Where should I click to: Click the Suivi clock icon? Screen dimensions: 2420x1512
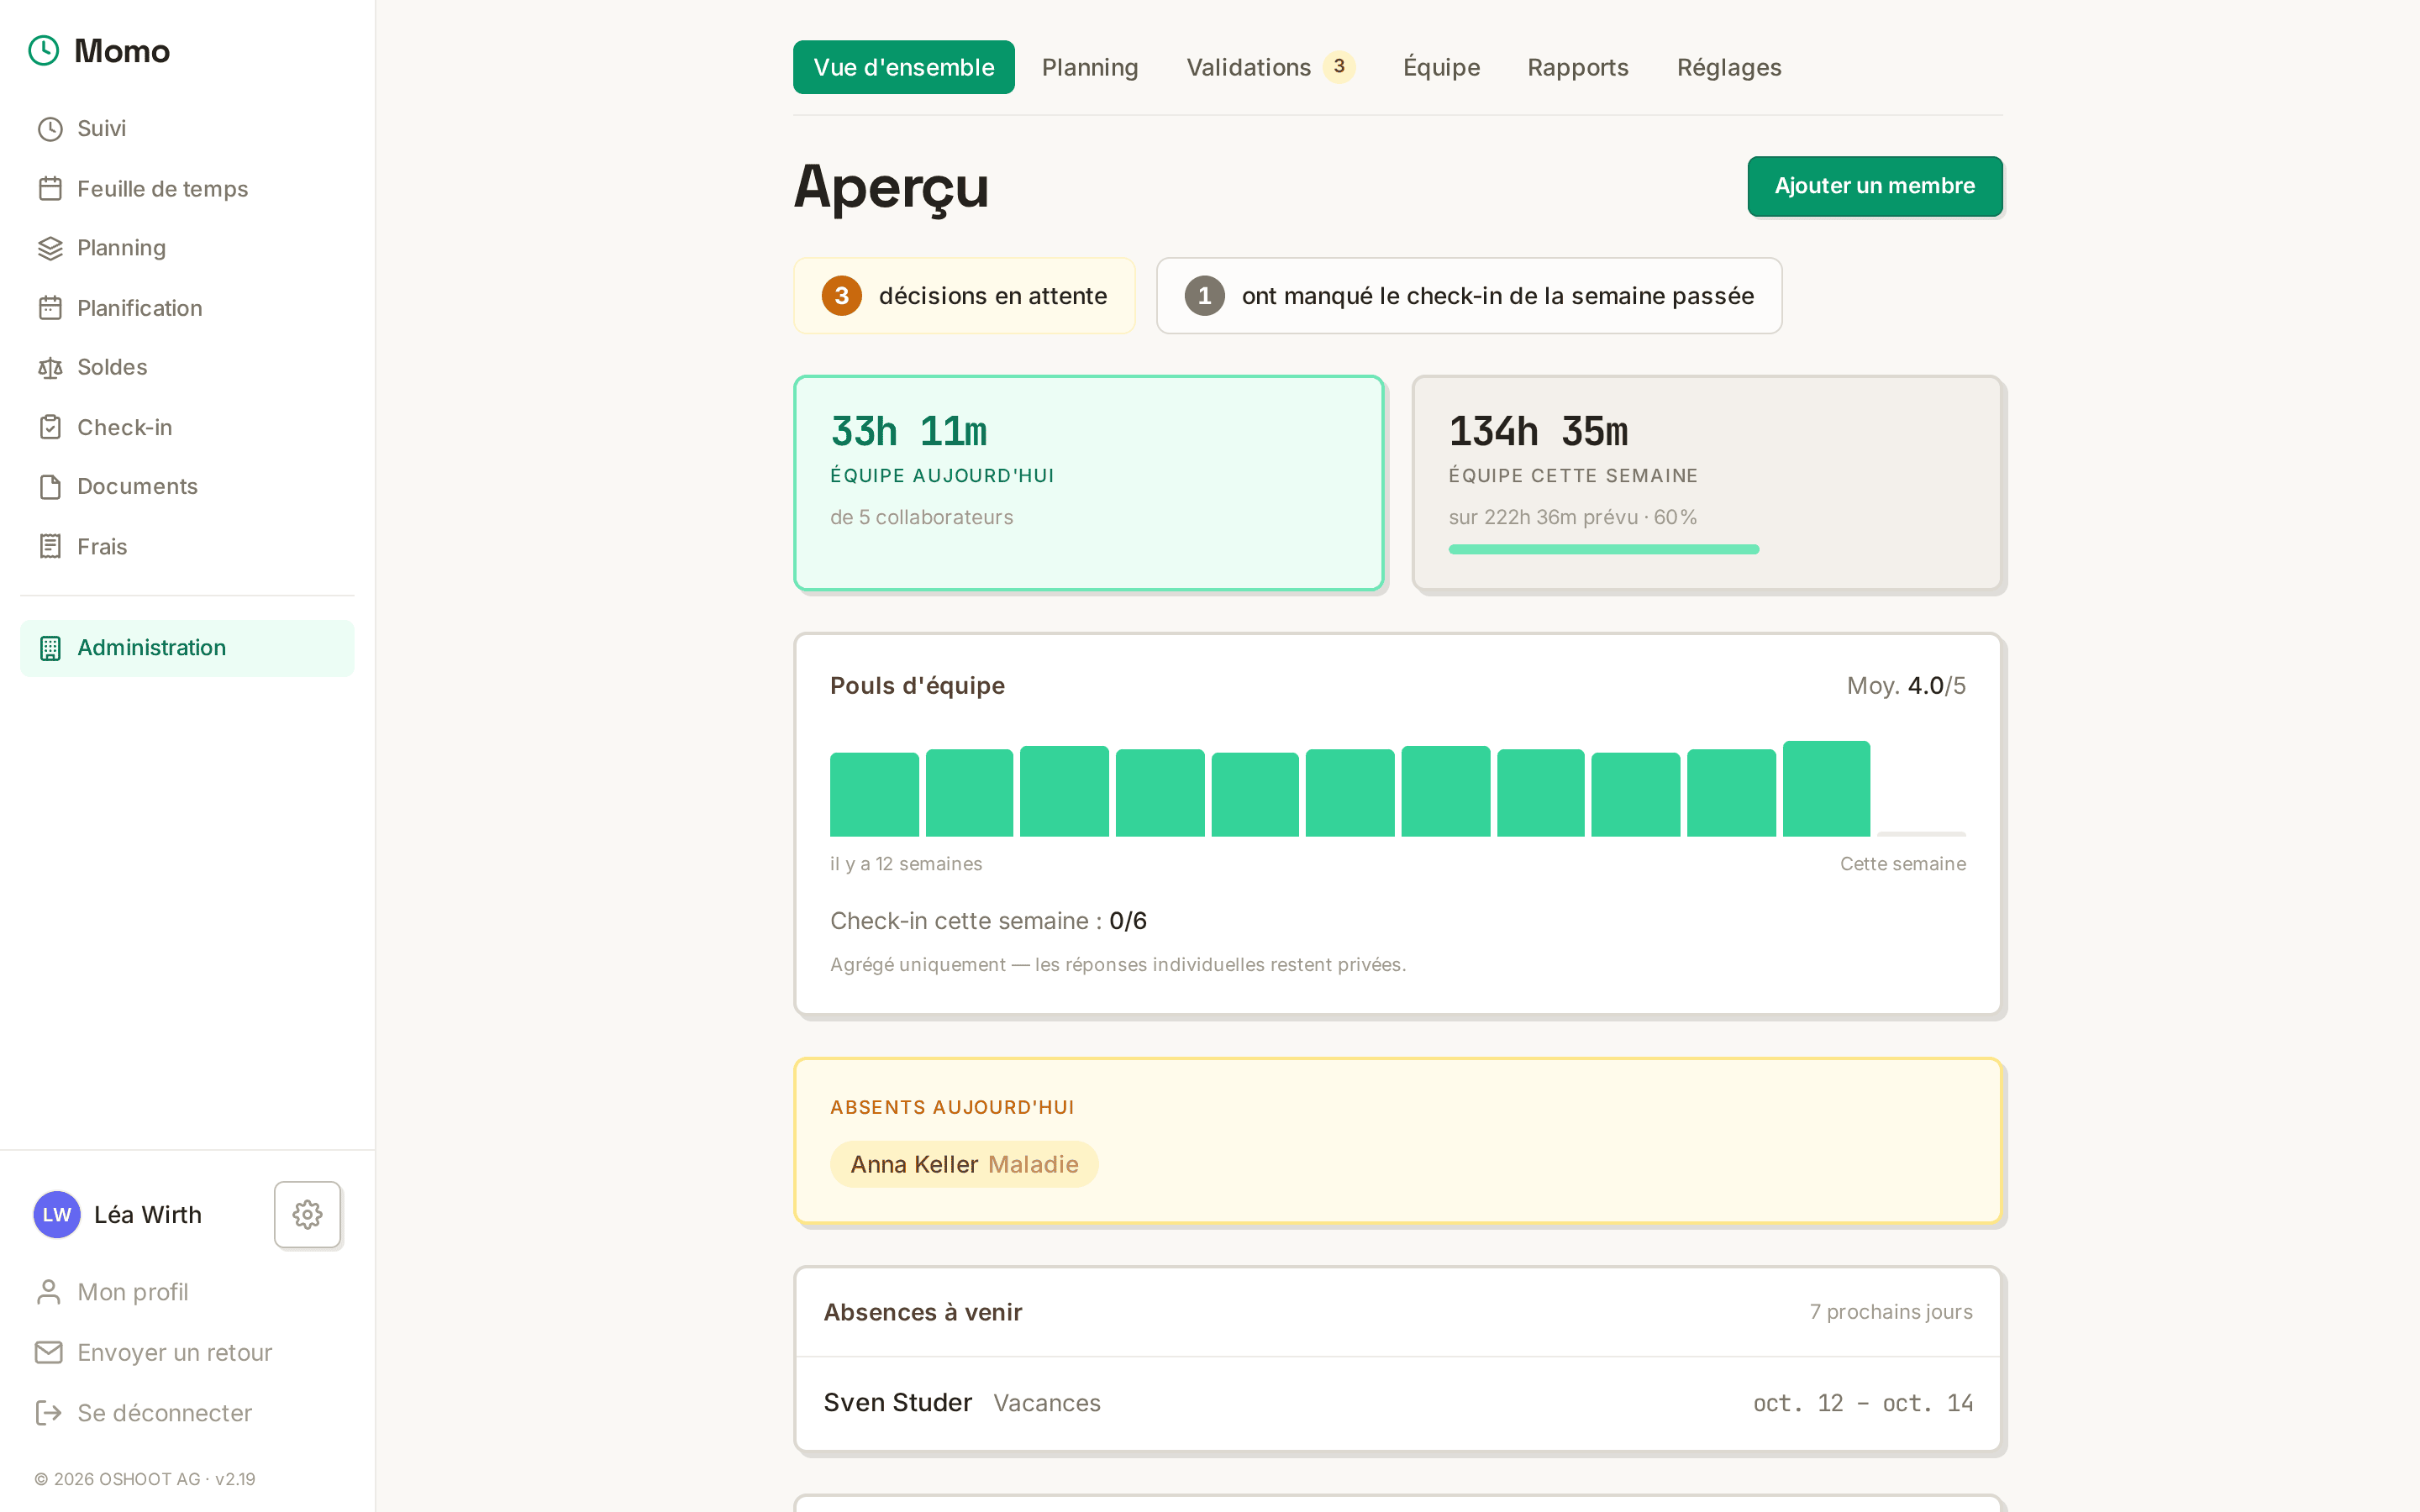coord(50,129)
